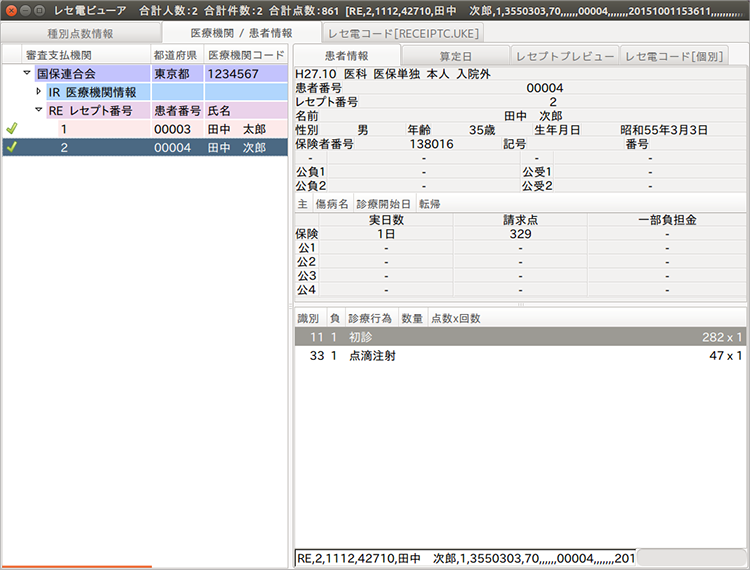The height and width of the screenshot is (570, 750).
Task: Expand the IR 医療機関情報 node
Action: point(39,91)
